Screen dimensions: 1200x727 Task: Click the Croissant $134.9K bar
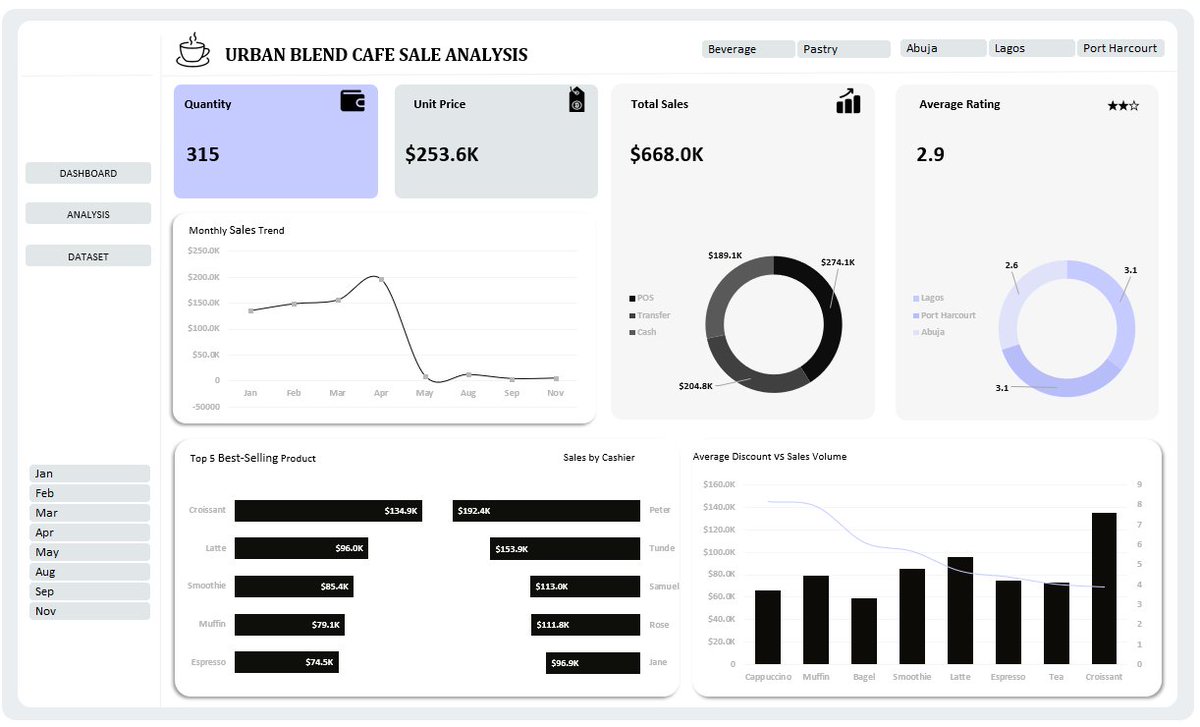328,510
